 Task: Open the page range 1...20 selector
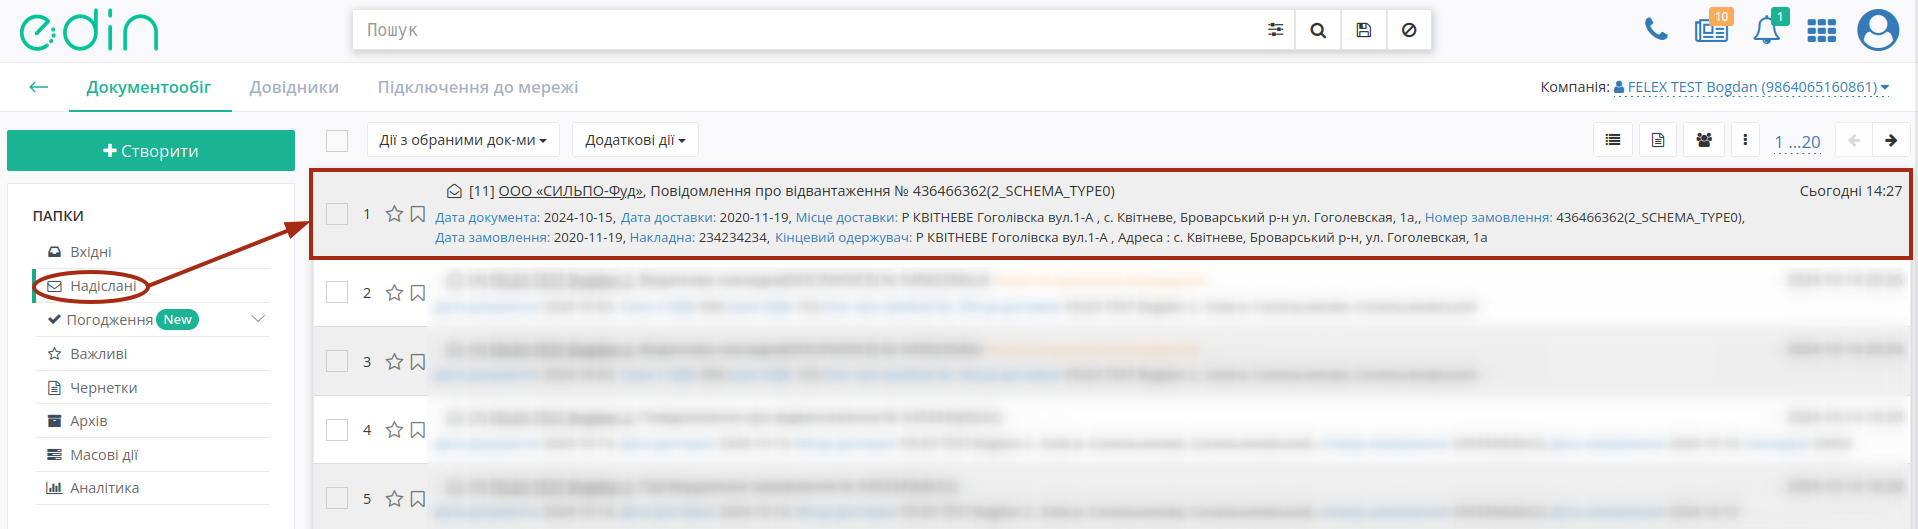click(x=1797, y=142)
